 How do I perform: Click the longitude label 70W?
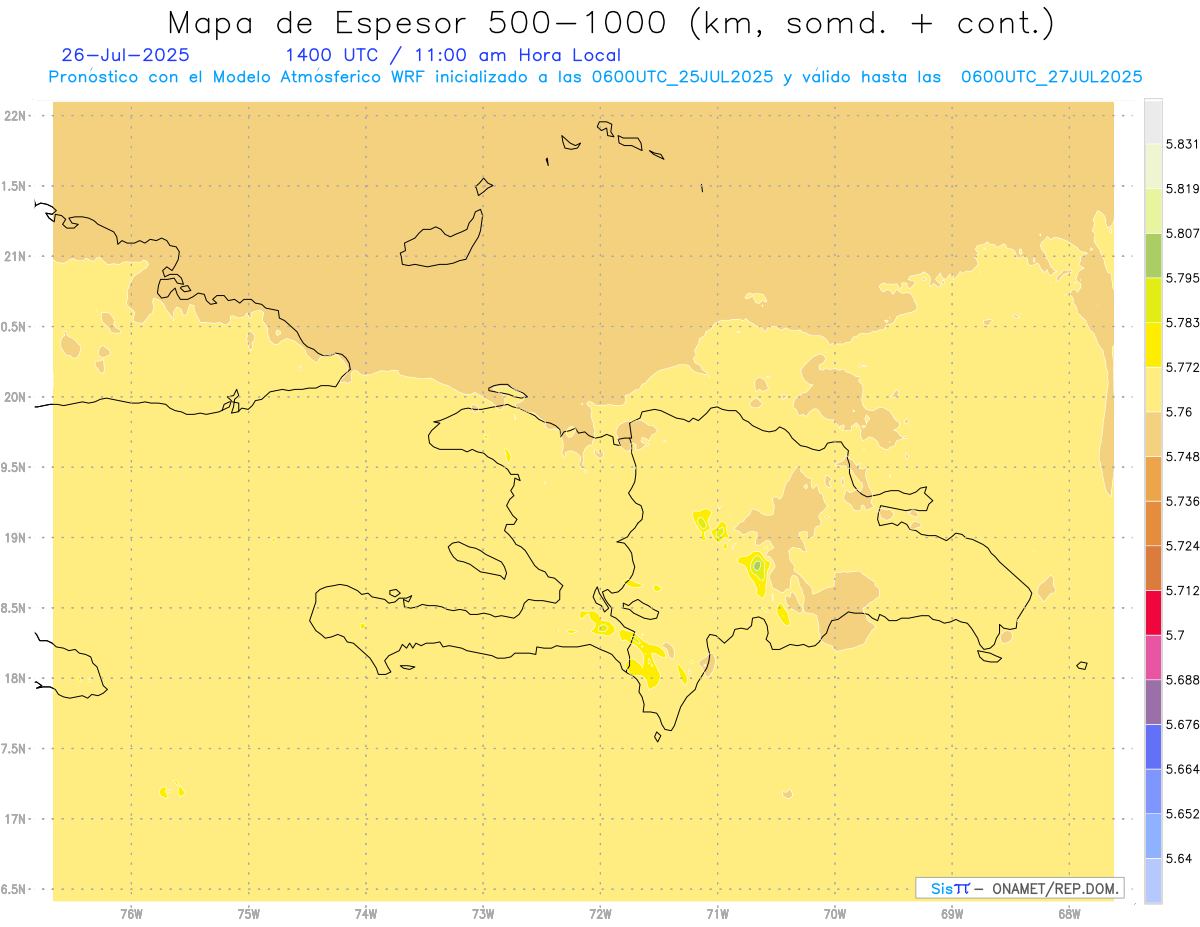pyautogui.click(x=835, y=913)
